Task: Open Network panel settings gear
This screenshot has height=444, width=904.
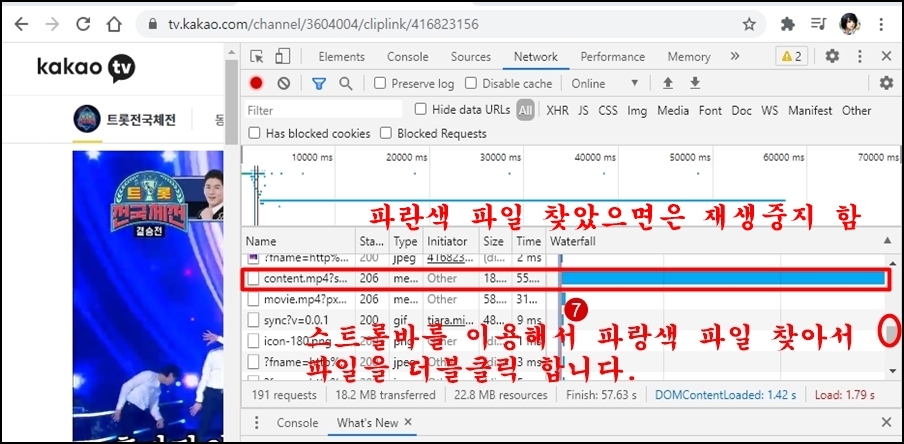Action: click(886, 83)
